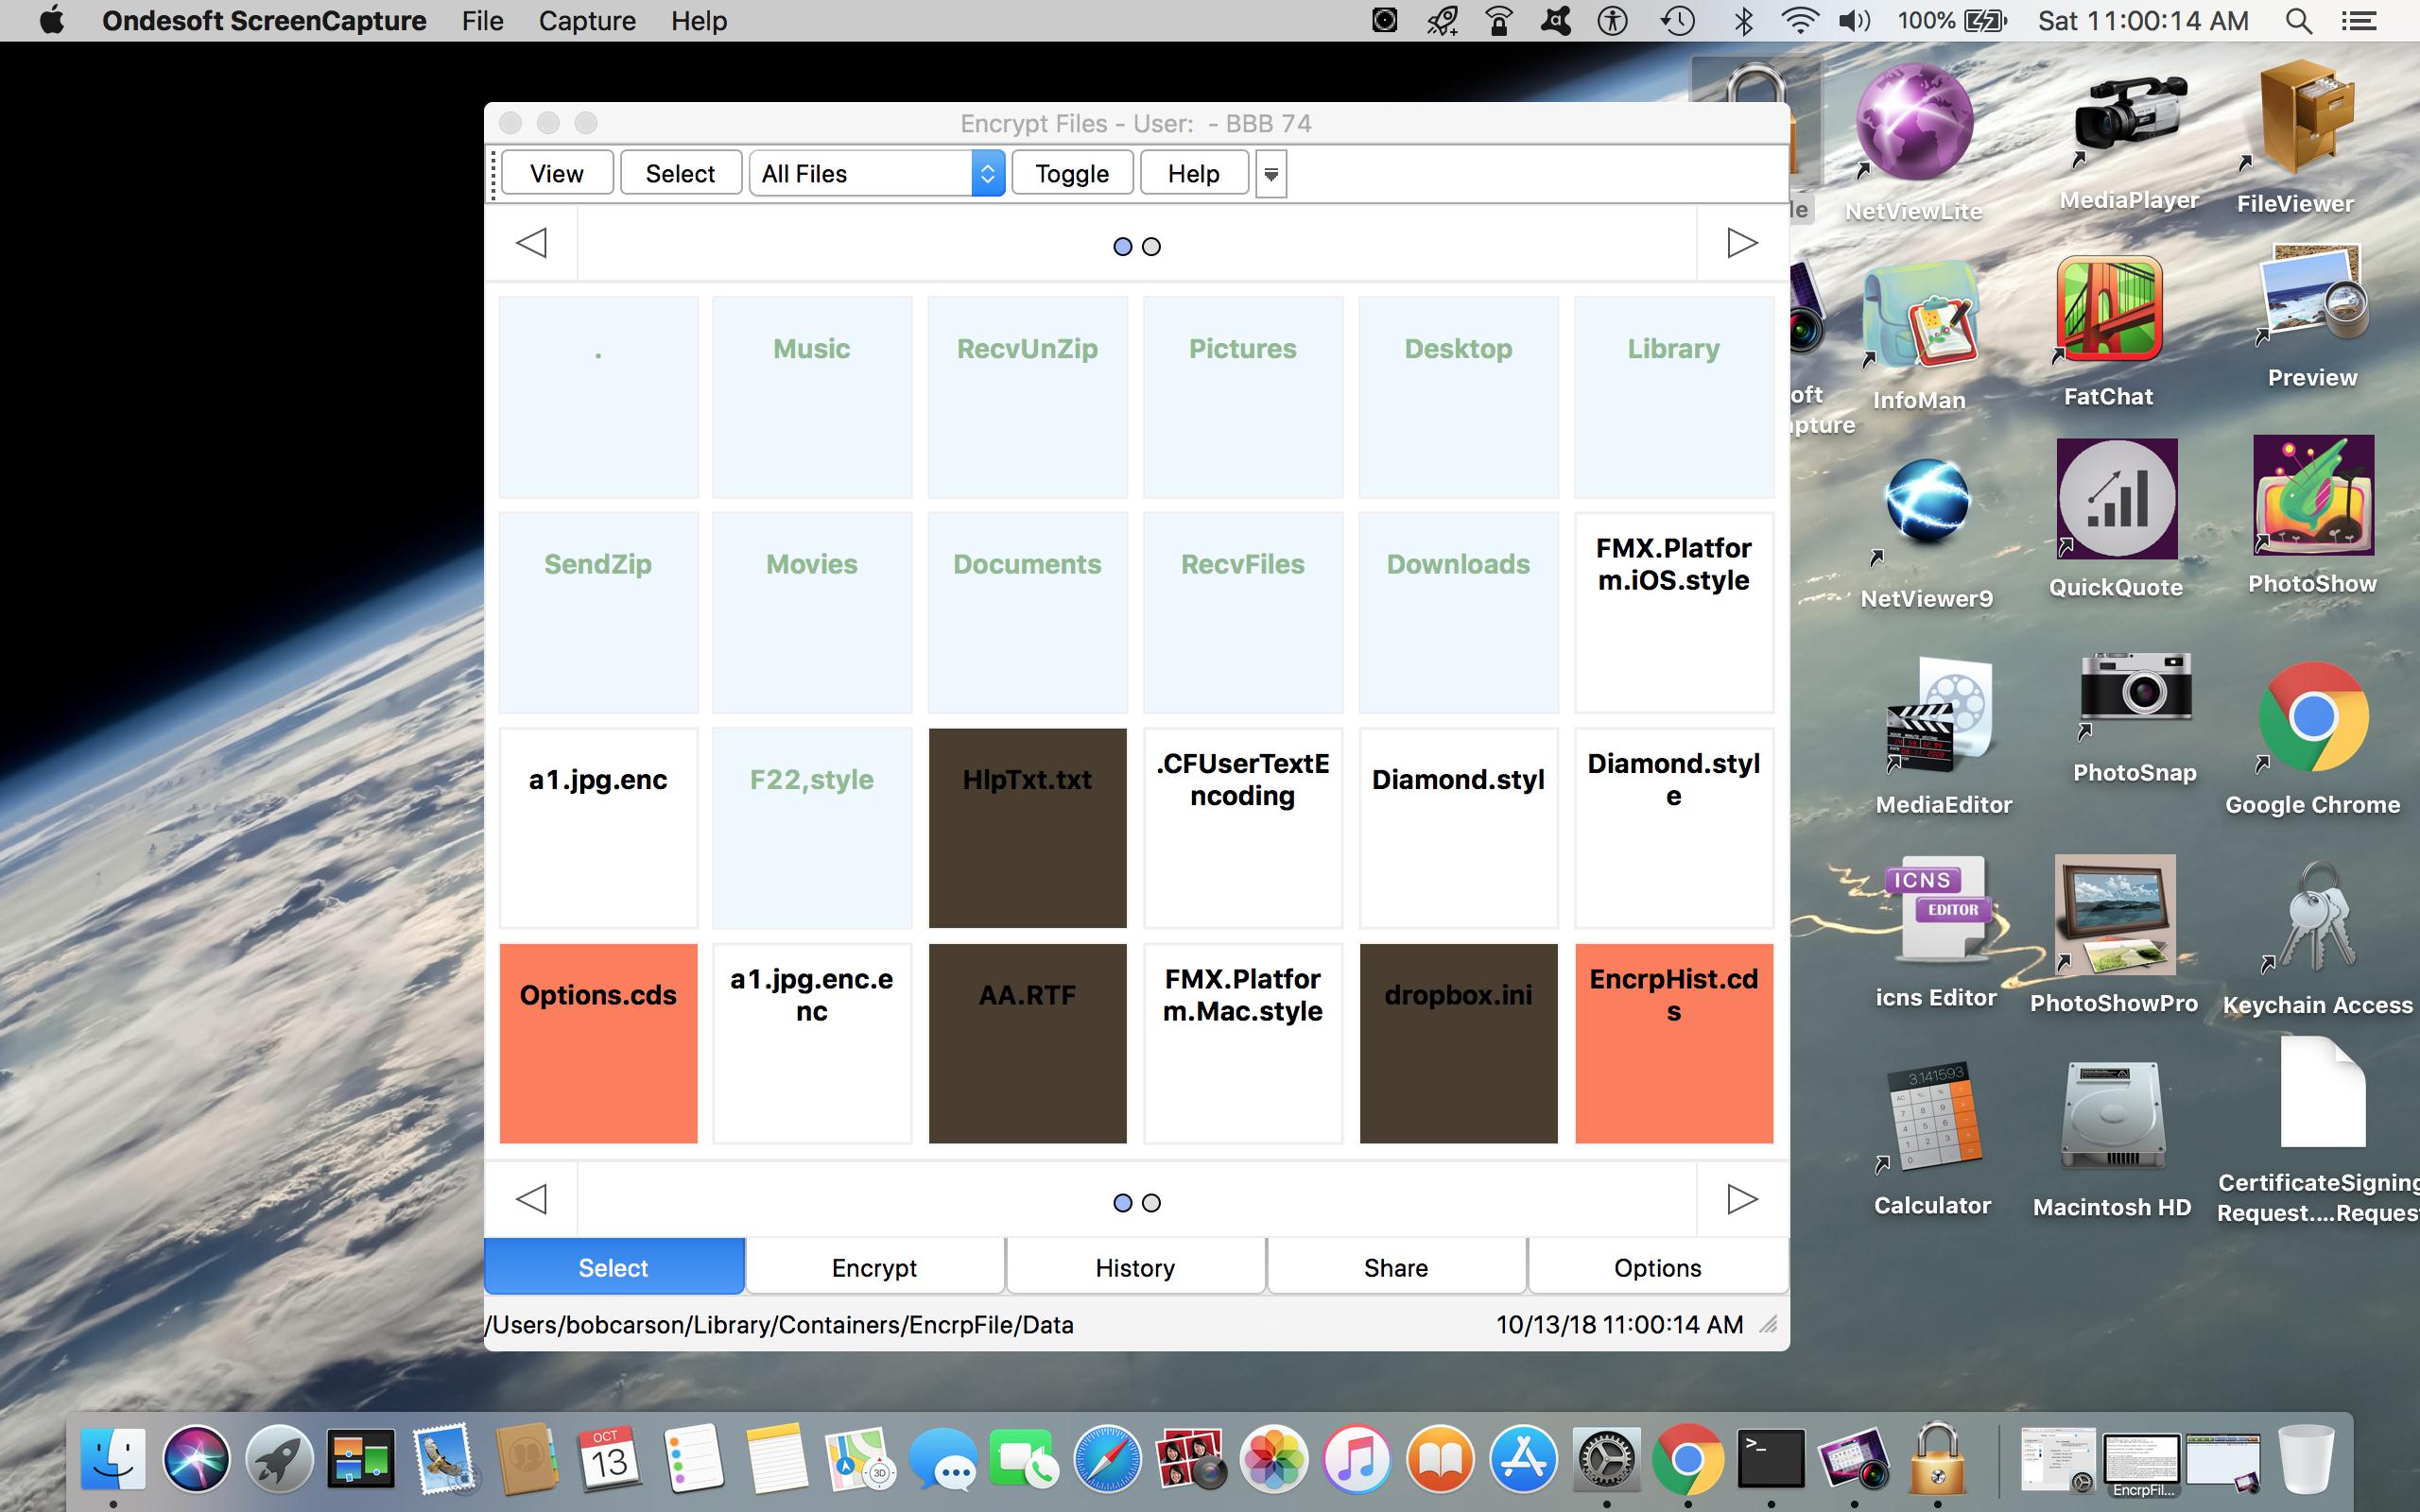Open the CertificateSigningRequest file icon

[2323, 1092]
